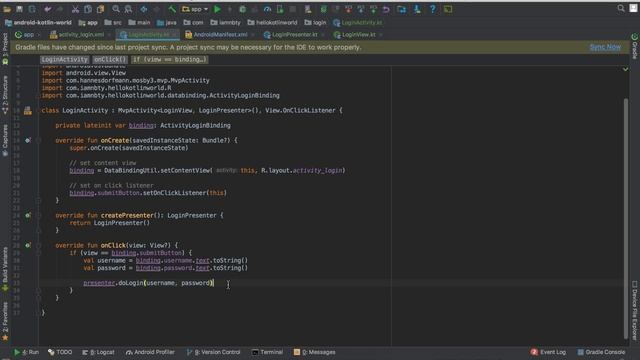Click the Find magnifier icon in toolbar
640x360 pixels.
tap(116, 9)
